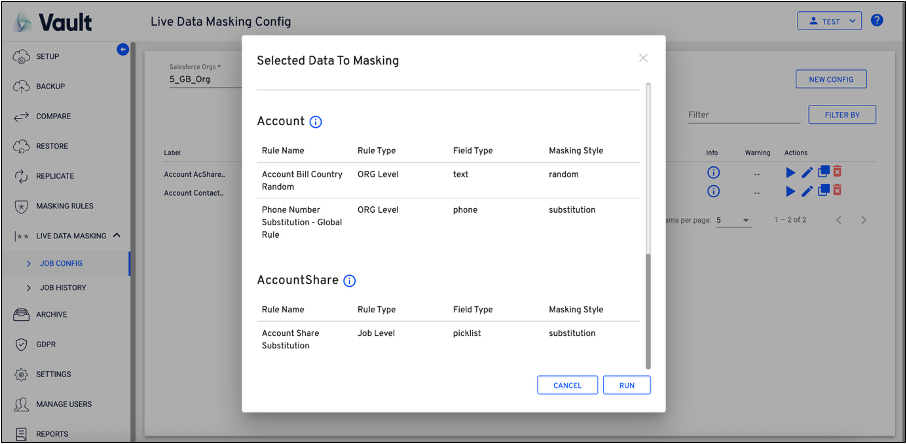Click the info icon next to Account heading

(x=316, y=122)
